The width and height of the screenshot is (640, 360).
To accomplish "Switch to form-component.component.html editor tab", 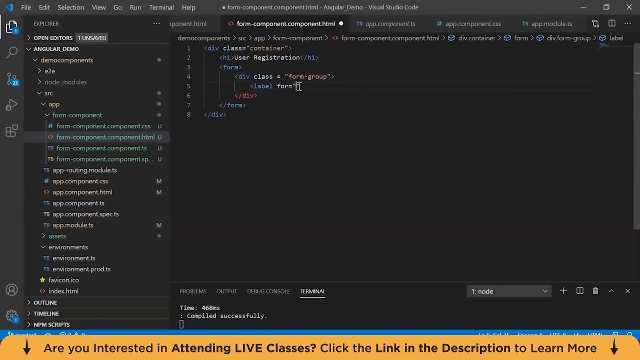I will click(285, 24).
